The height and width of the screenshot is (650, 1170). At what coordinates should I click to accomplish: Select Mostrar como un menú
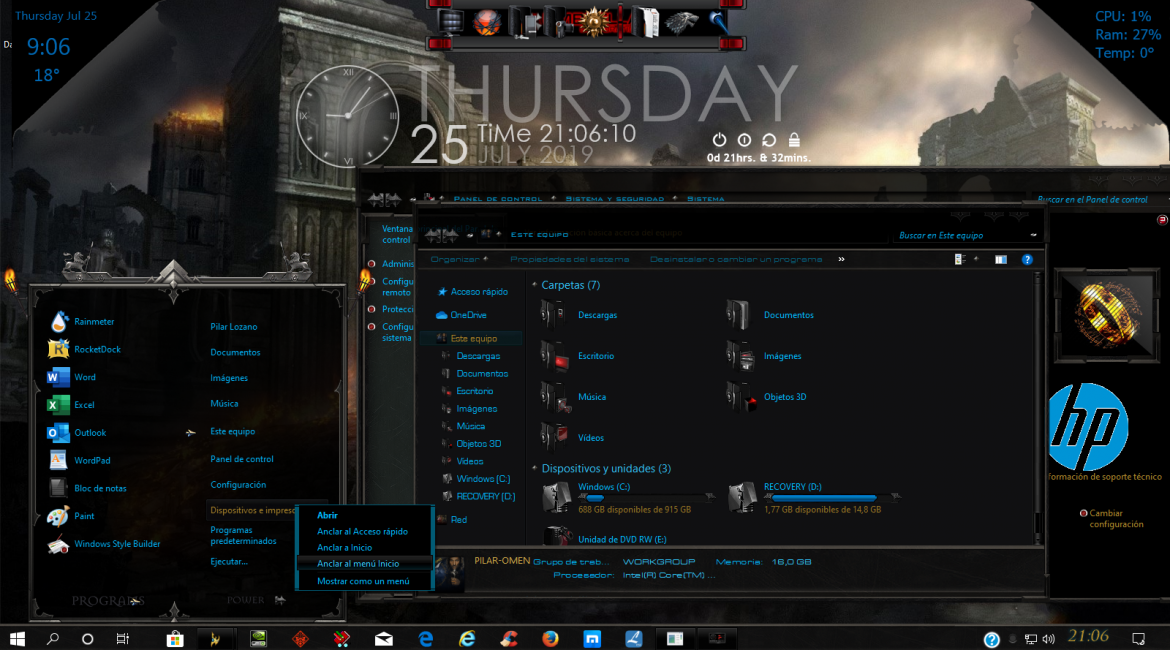[x=365, y=581]
